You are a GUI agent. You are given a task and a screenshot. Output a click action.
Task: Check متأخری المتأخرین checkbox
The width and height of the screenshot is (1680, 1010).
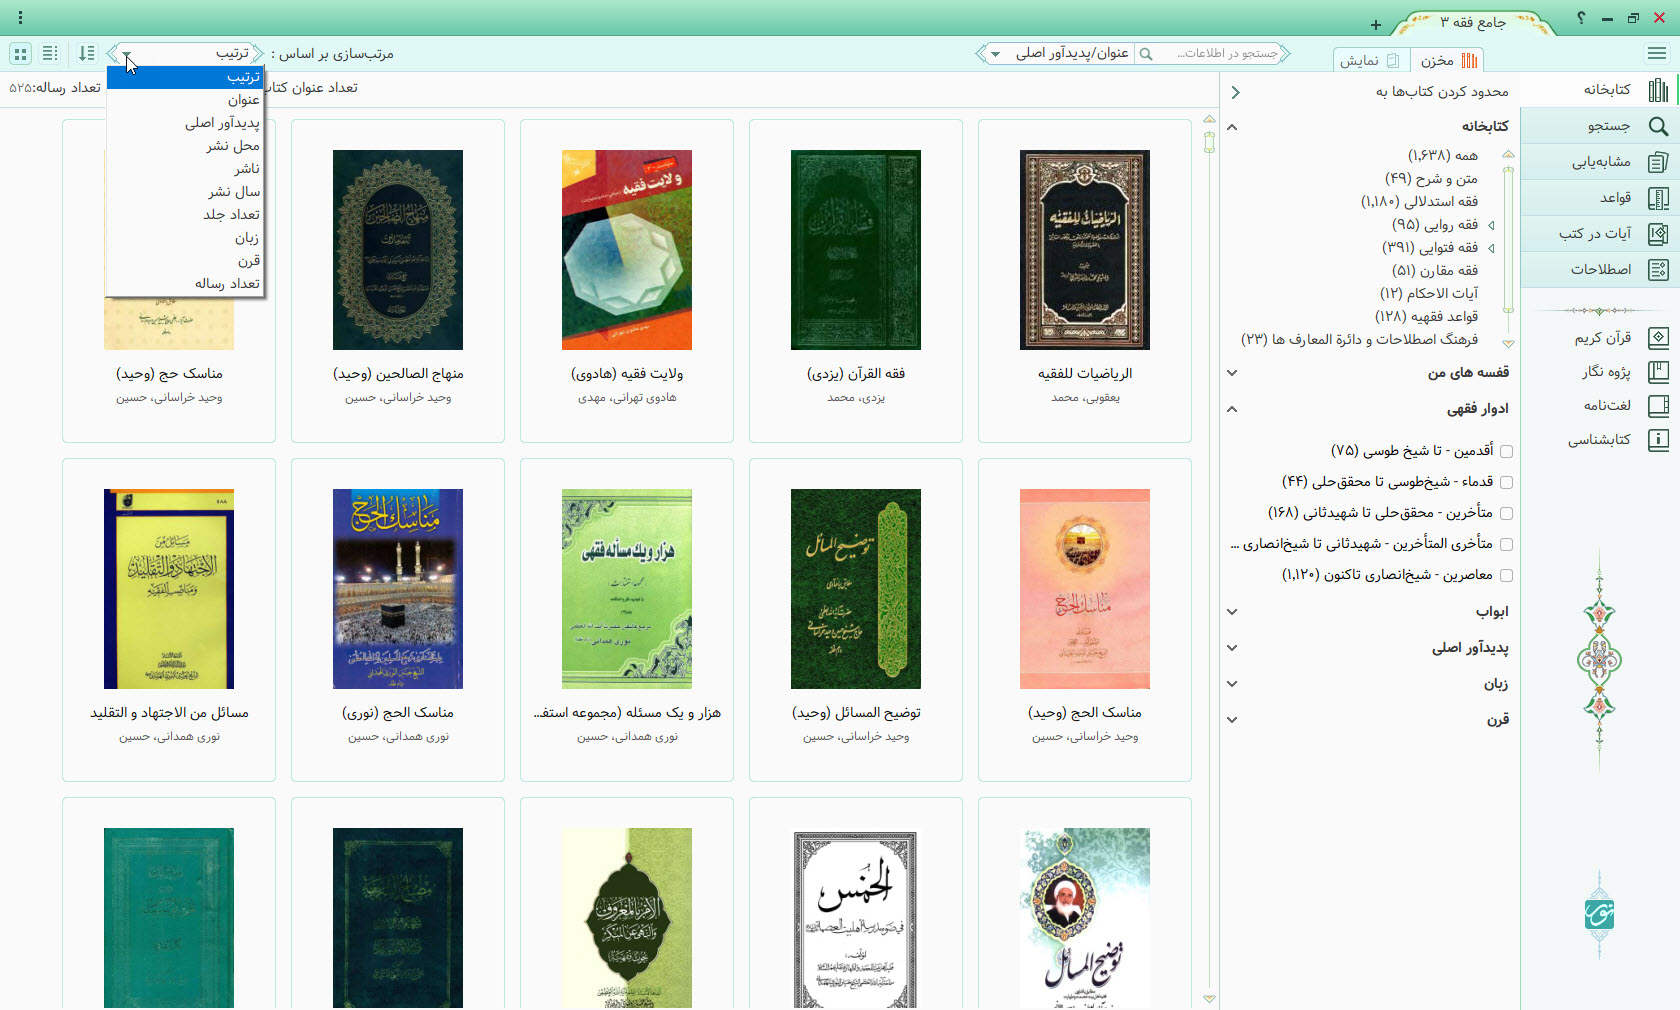[x=1506, y=544]
